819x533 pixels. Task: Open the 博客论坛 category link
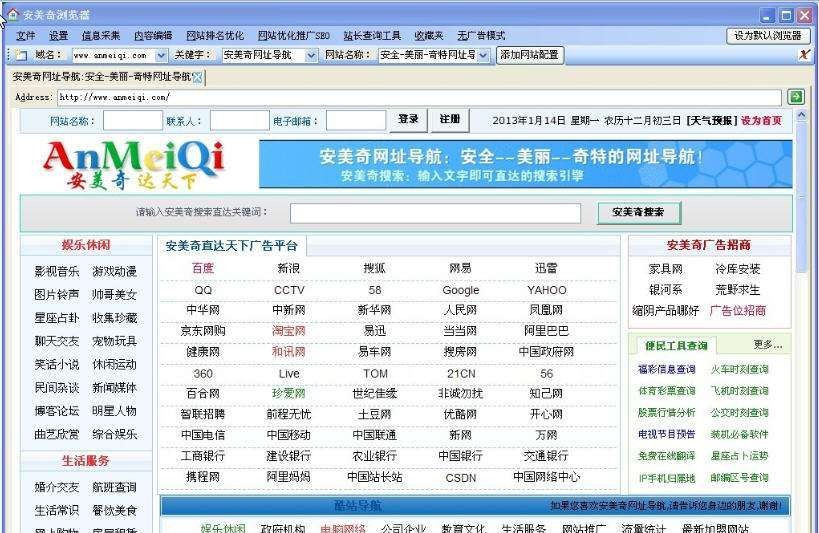click(56, 411)
